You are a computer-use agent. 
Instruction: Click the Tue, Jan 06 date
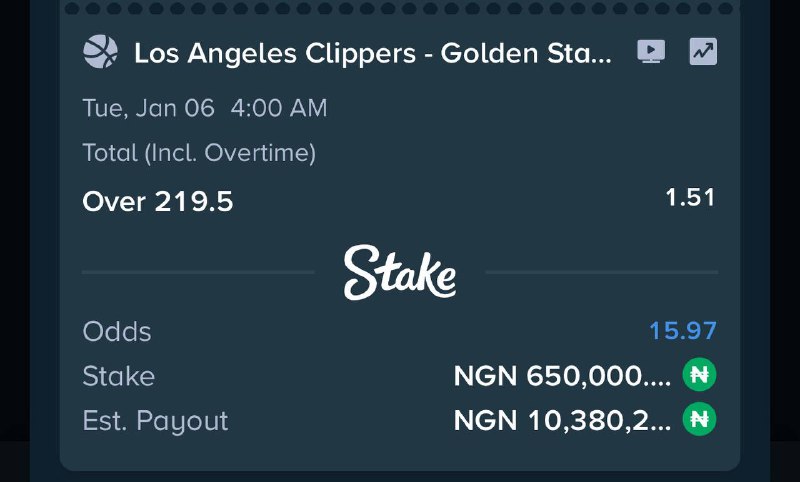point(148,108)
